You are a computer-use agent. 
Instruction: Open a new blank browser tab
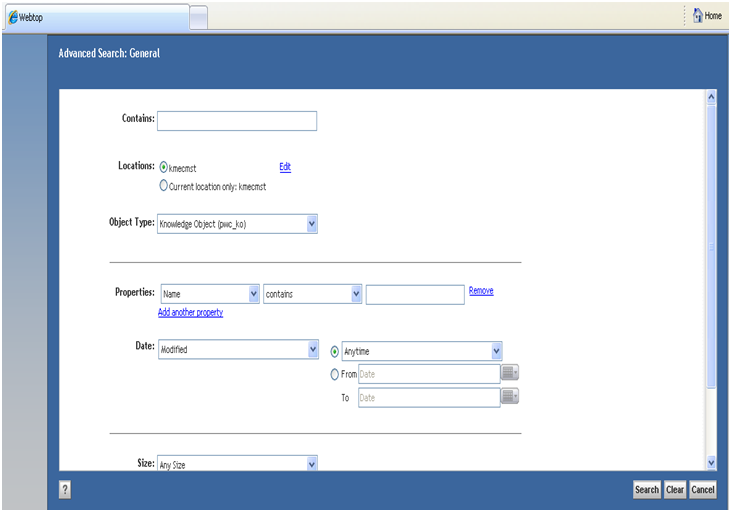tap(199, 19)
